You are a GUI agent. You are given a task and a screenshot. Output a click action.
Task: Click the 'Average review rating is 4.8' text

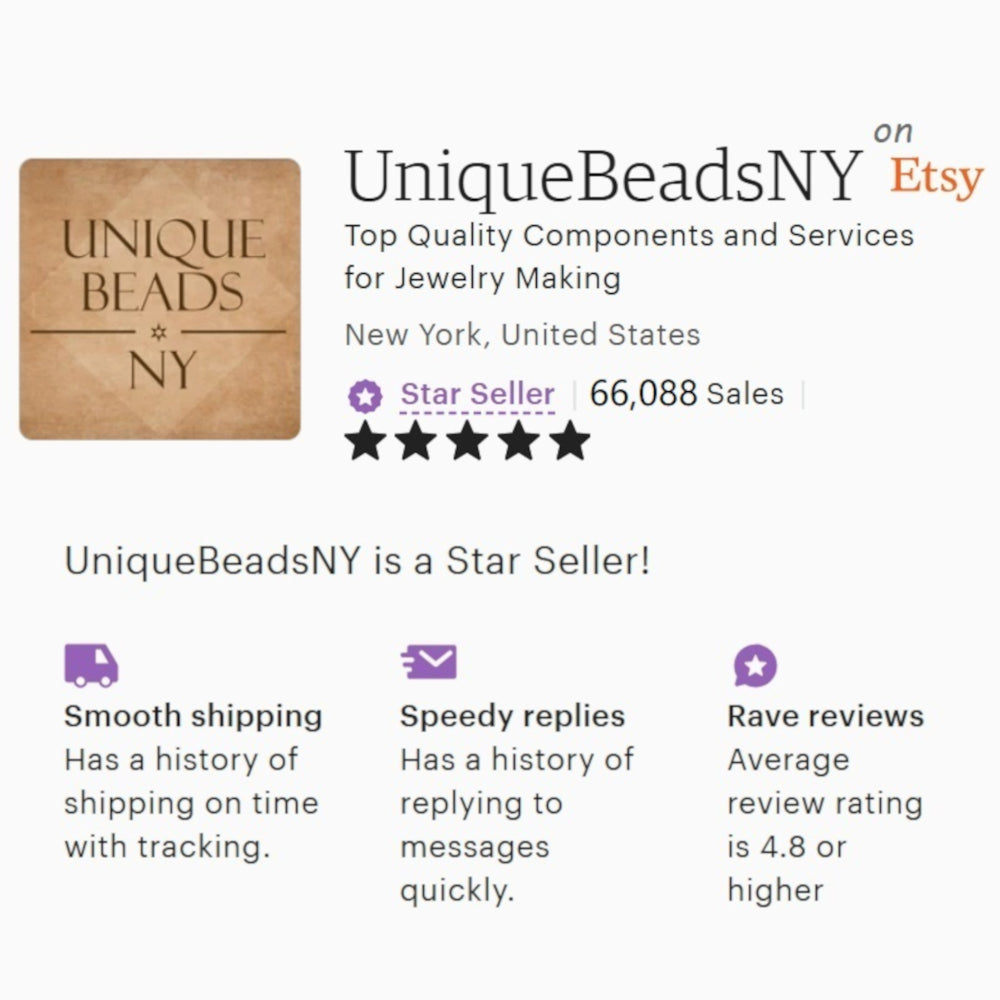pyautogui.click(x=825, y=825)
